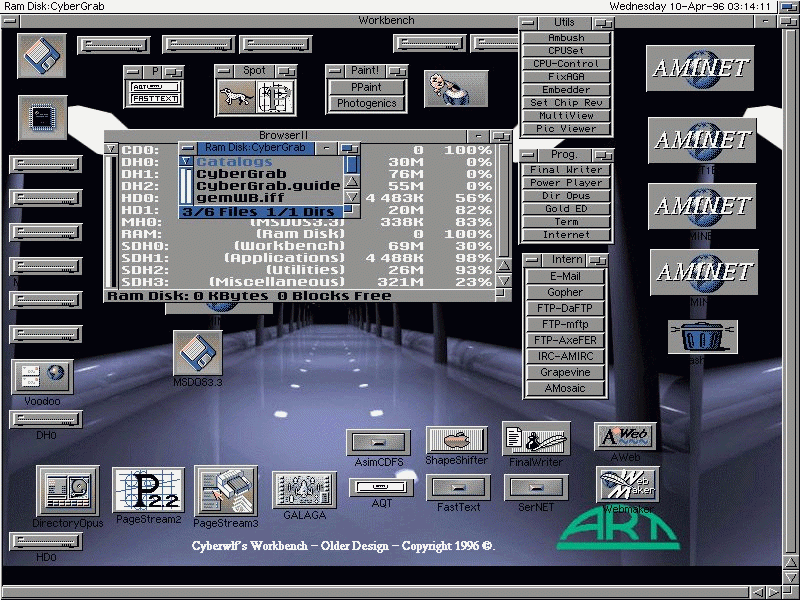Viewport: 800px width, 600px height.
Task: Launch IRC-AMIRC from the Intern dock
Action: coord(565,356)
